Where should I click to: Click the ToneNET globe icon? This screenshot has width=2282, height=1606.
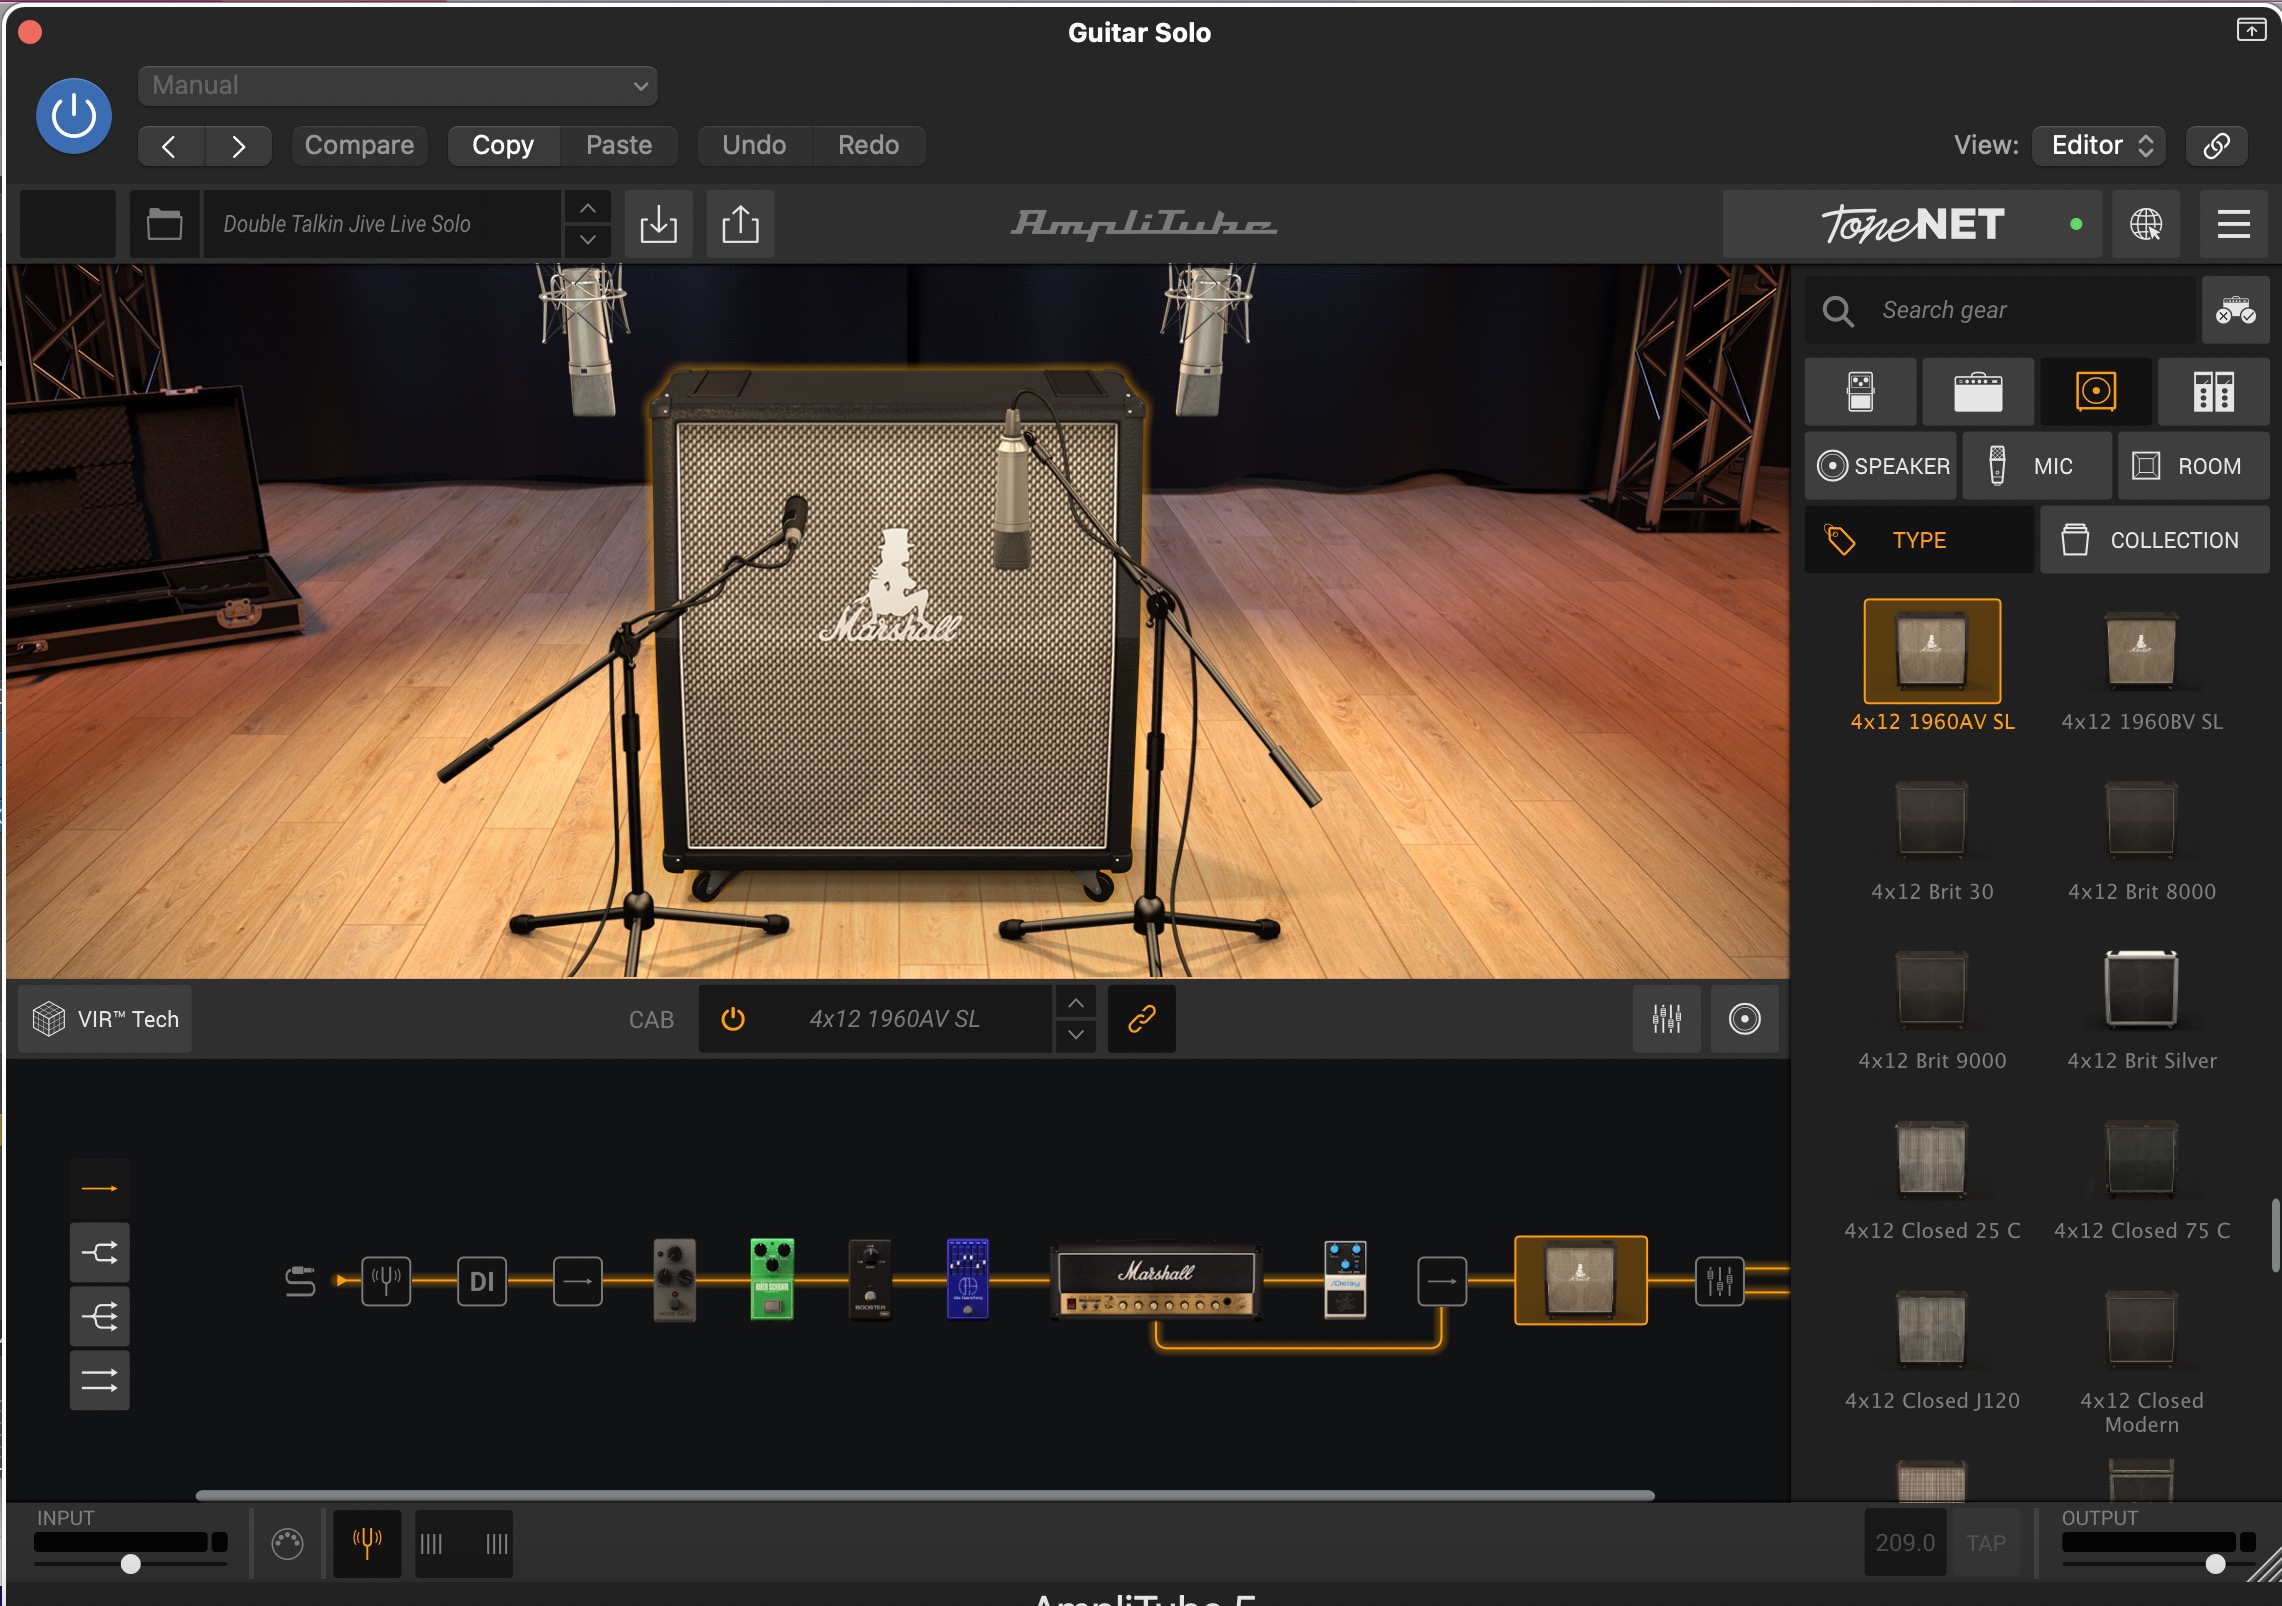(x=2146, y=224)
